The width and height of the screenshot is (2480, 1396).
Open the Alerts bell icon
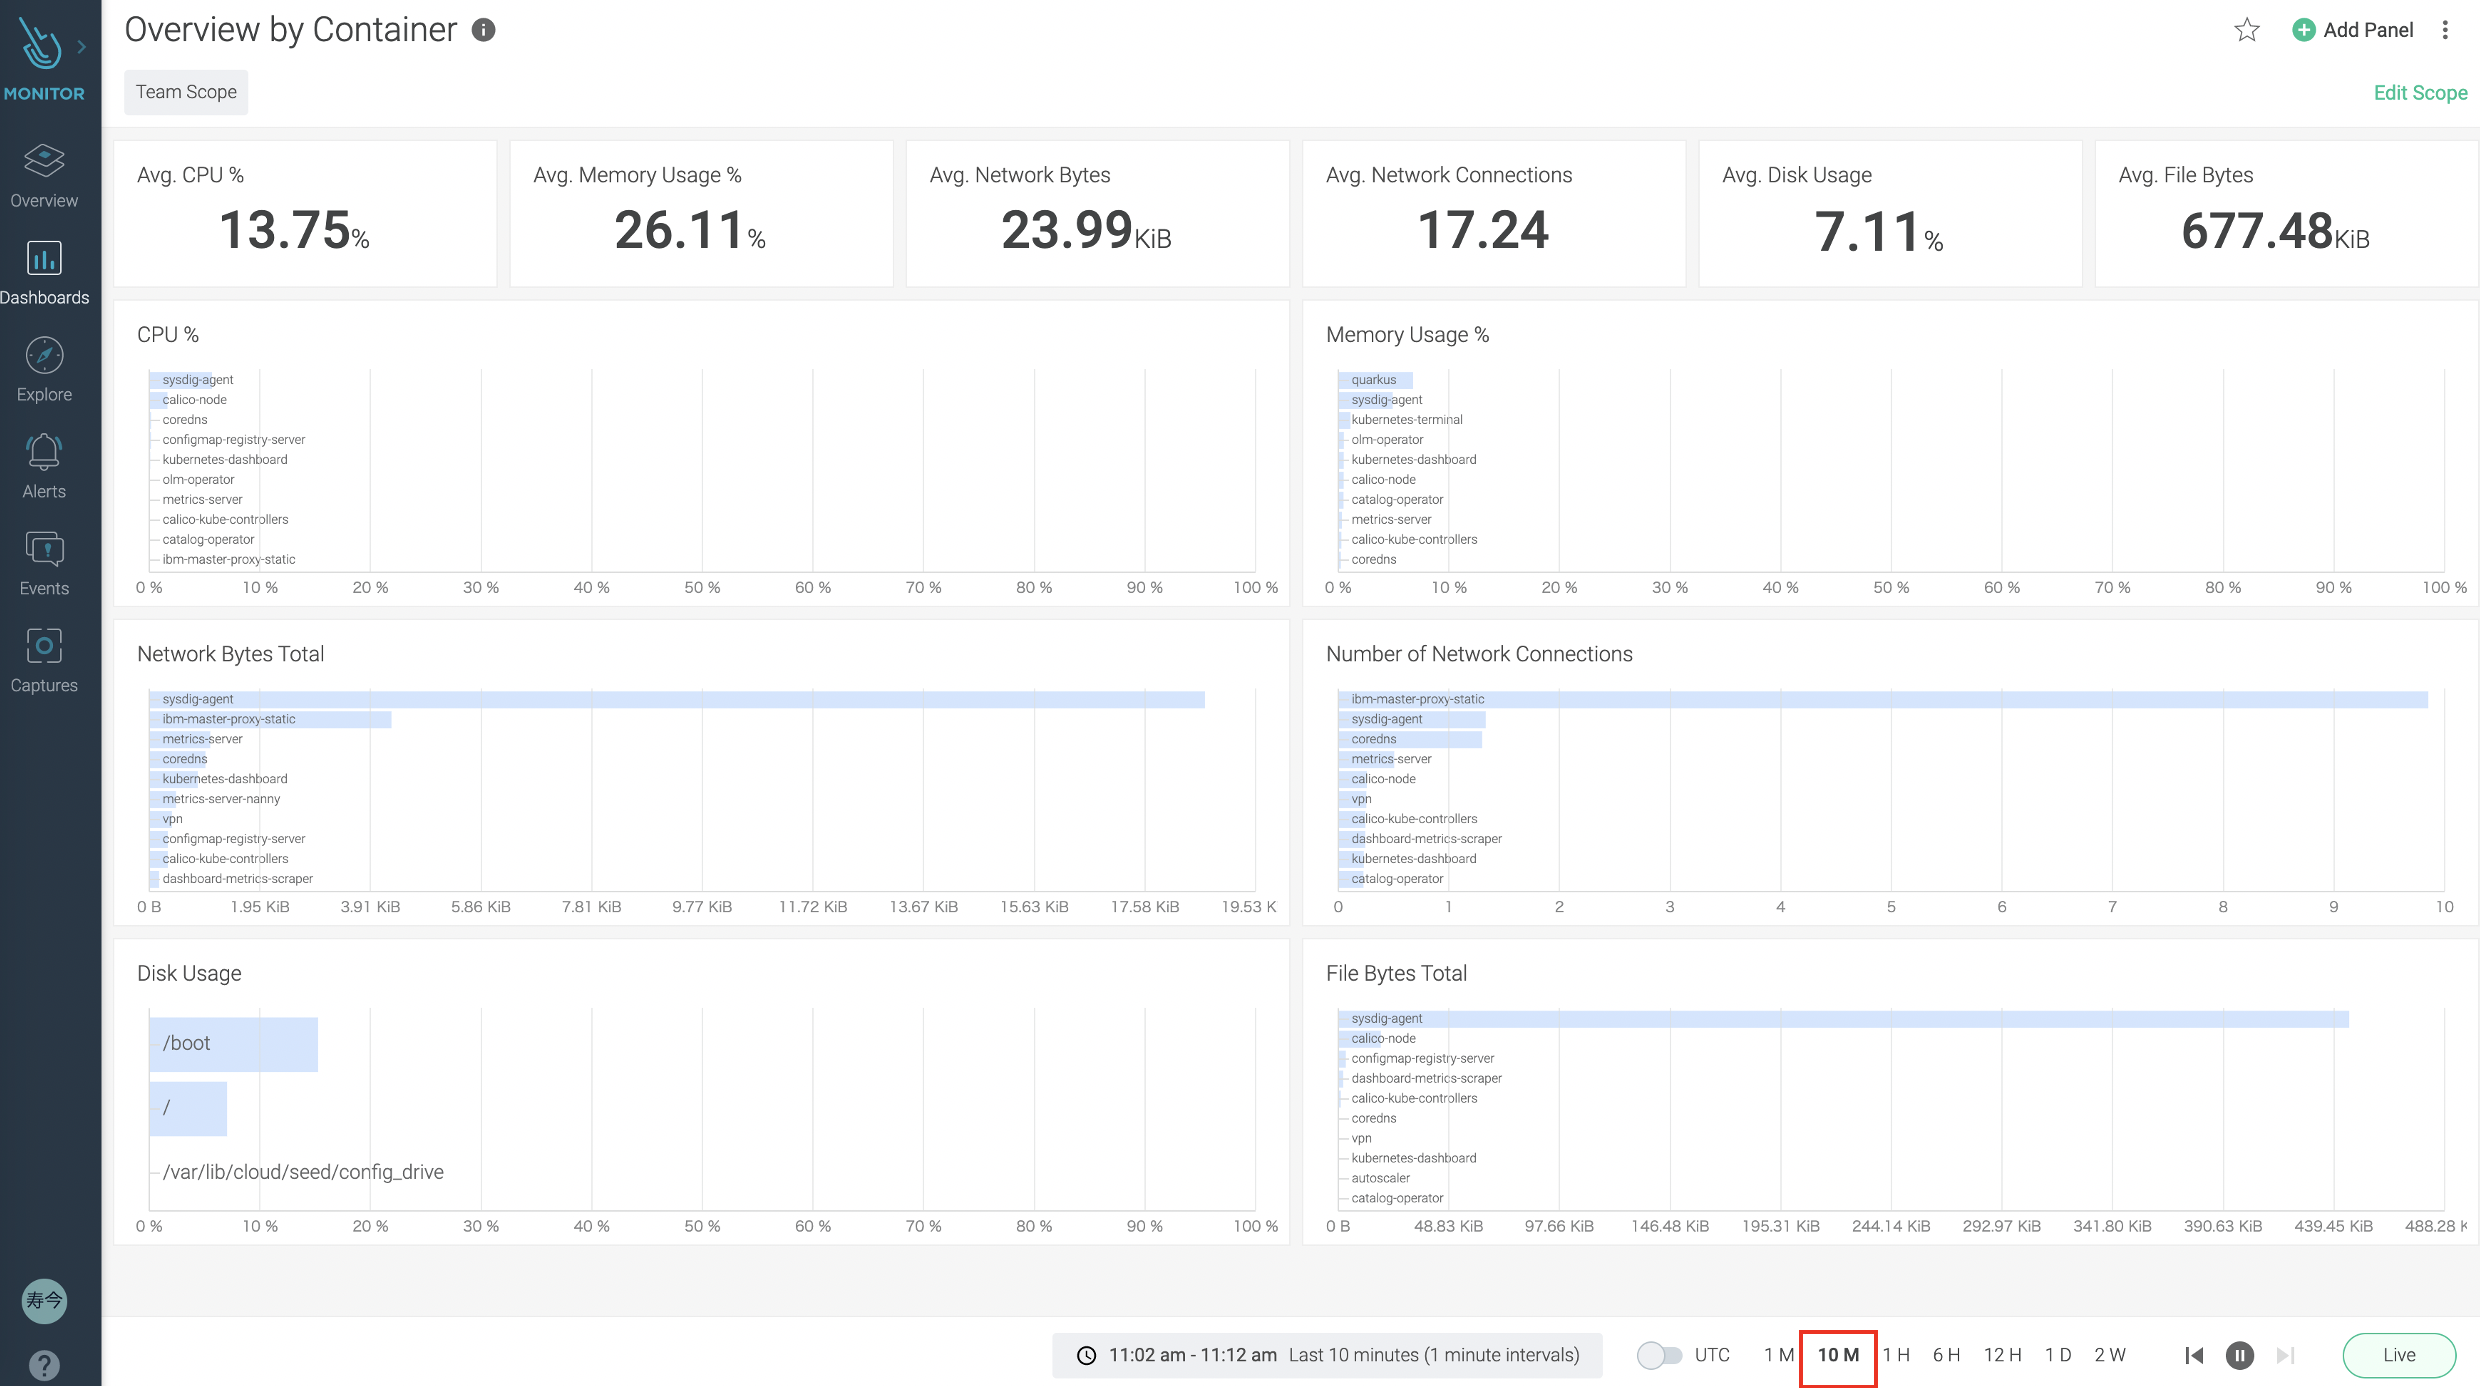click(44, 453)
